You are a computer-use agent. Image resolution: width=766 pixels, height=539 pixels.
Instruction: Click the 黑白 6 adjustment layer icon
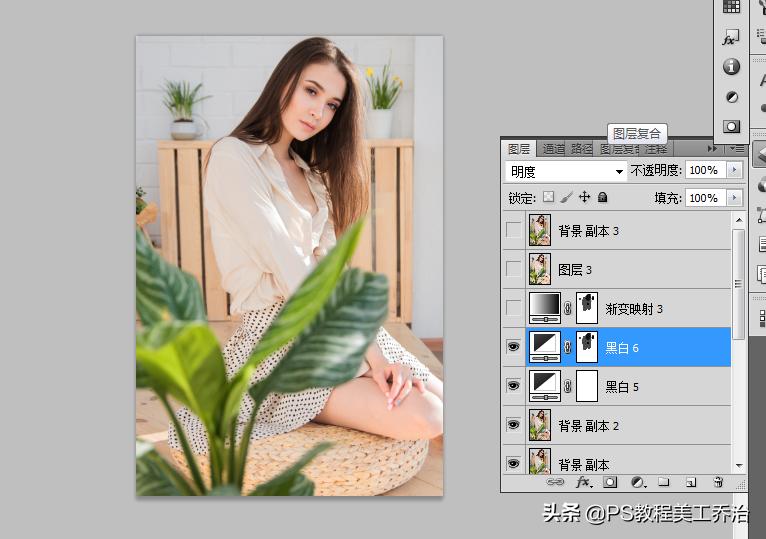[x=545, y=347]
